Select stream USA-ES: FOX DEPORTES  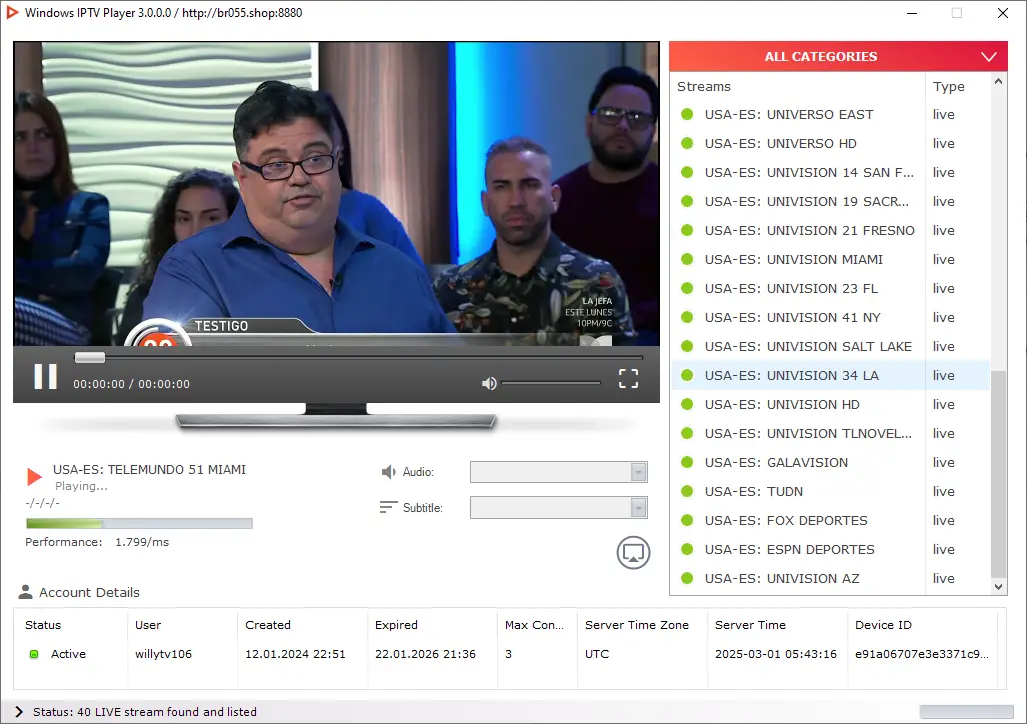(831, 520)
